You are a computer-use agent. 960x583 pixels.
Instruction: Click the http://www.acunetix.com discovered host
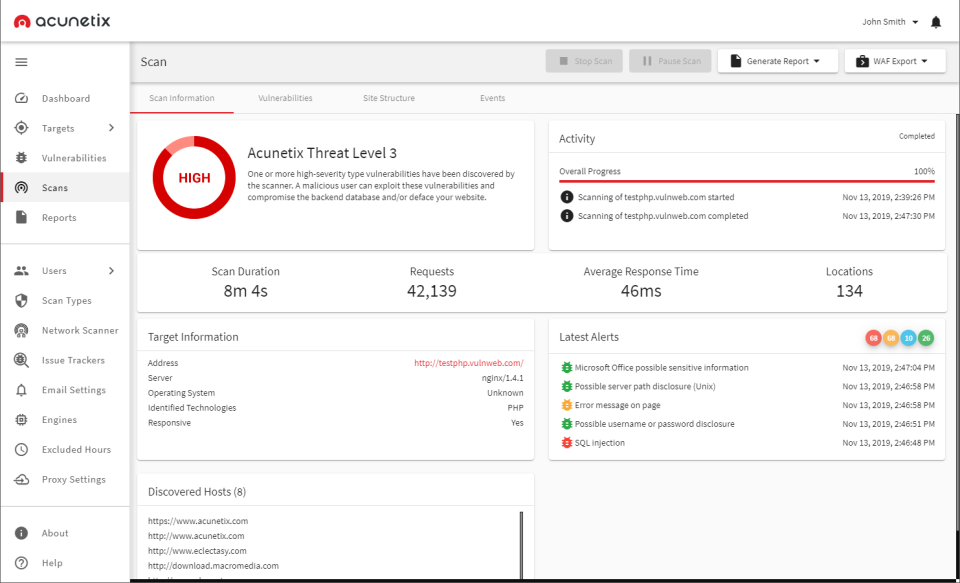[196, 536]
